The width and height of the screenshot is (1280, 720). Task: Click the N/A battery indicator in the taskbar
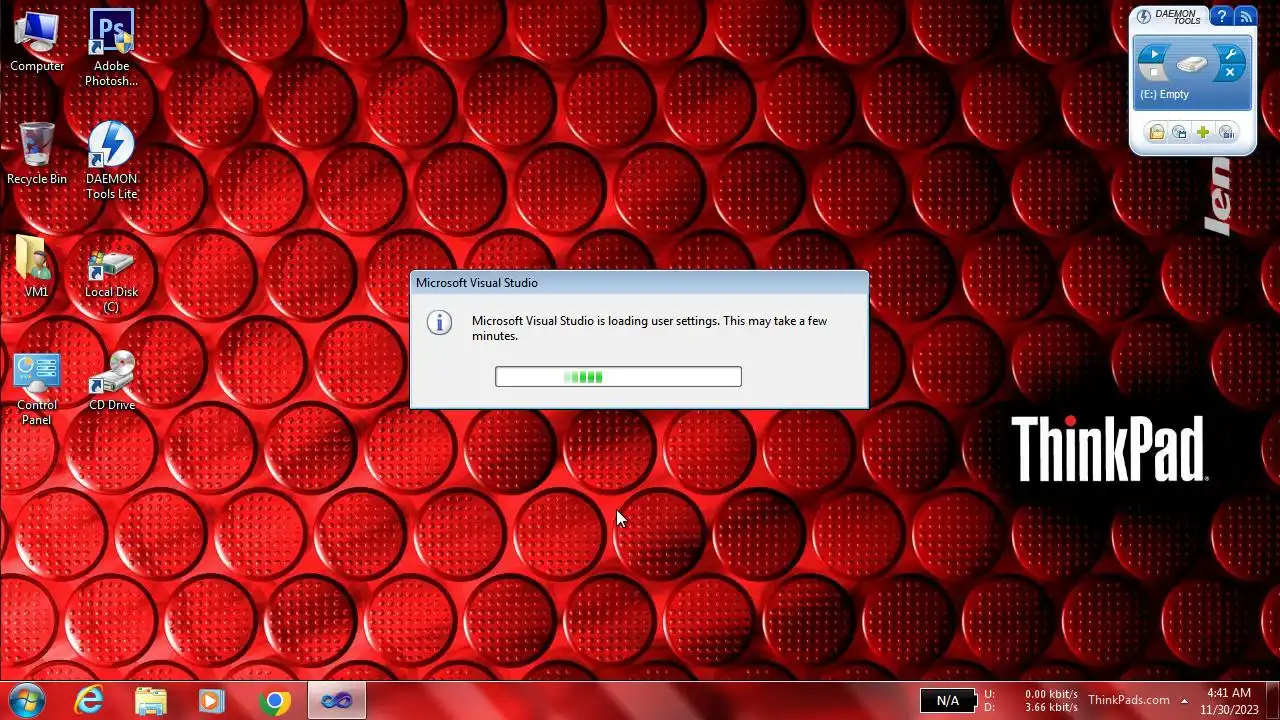pyautogui.click(x=947, y=701)
